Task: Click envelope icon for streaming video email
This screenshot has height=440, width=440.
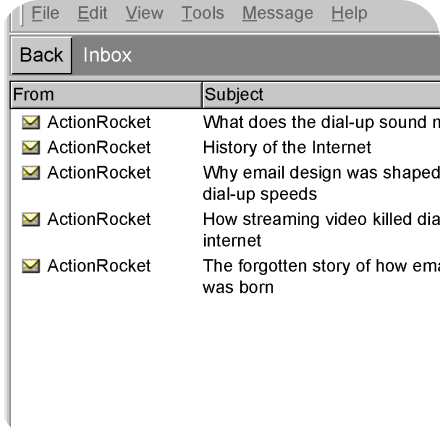Action: 31,219
